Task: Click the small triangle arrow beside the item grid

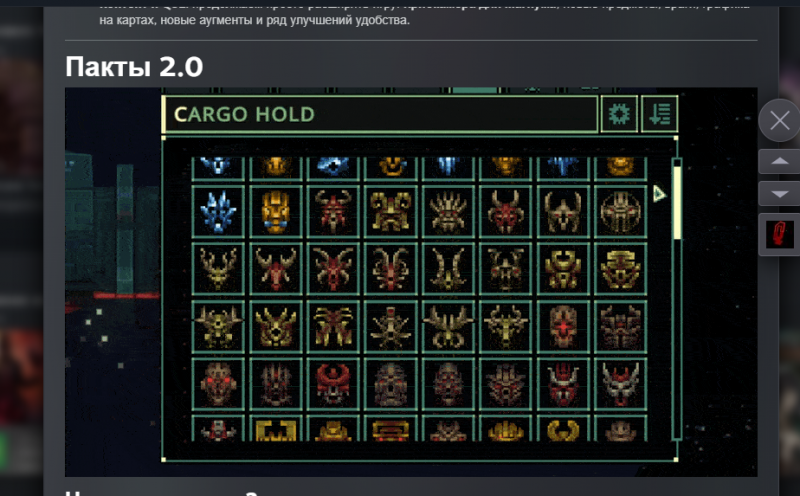Action: (659, 193)
